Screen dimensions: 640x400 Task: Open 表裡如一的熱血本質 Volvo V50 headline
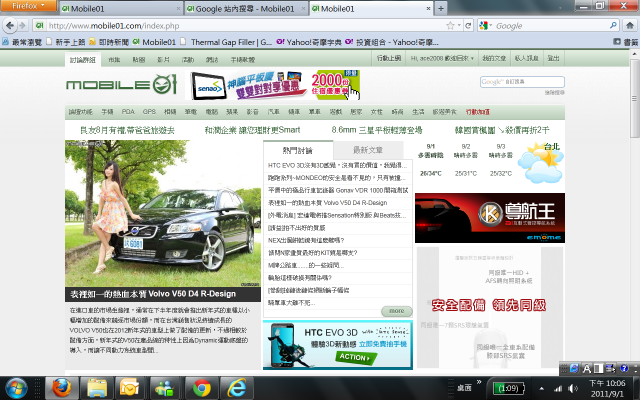(x=153, y=294)
